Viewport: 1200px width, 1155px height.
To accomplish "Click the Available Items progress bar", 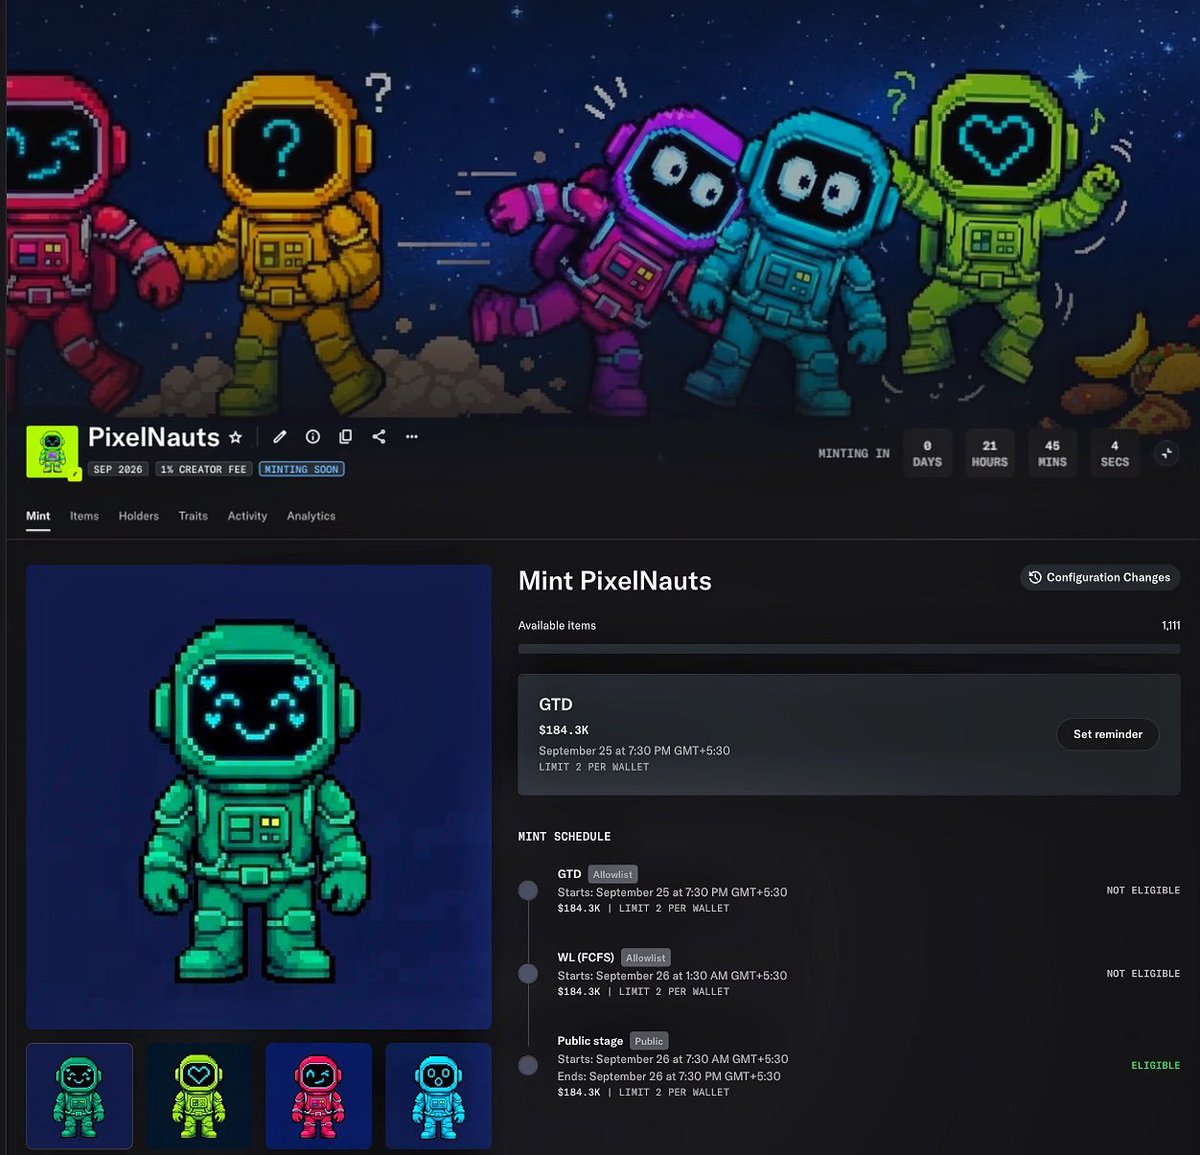I will click(x=849, y=649).
